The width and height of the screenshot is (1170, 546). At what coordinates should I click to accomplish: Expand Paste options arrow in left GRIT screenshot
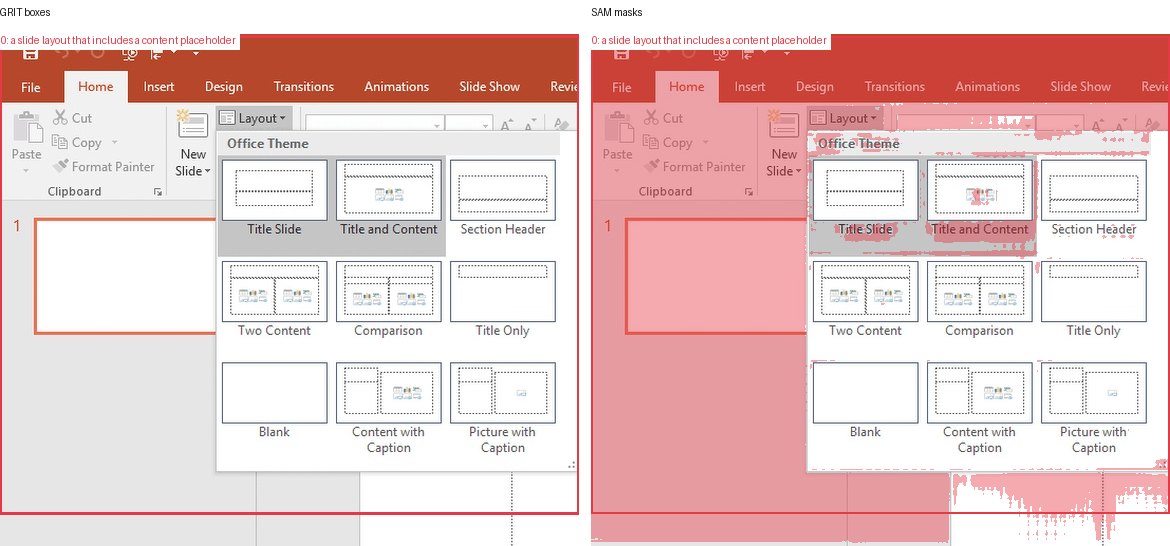tap(26, 171)
